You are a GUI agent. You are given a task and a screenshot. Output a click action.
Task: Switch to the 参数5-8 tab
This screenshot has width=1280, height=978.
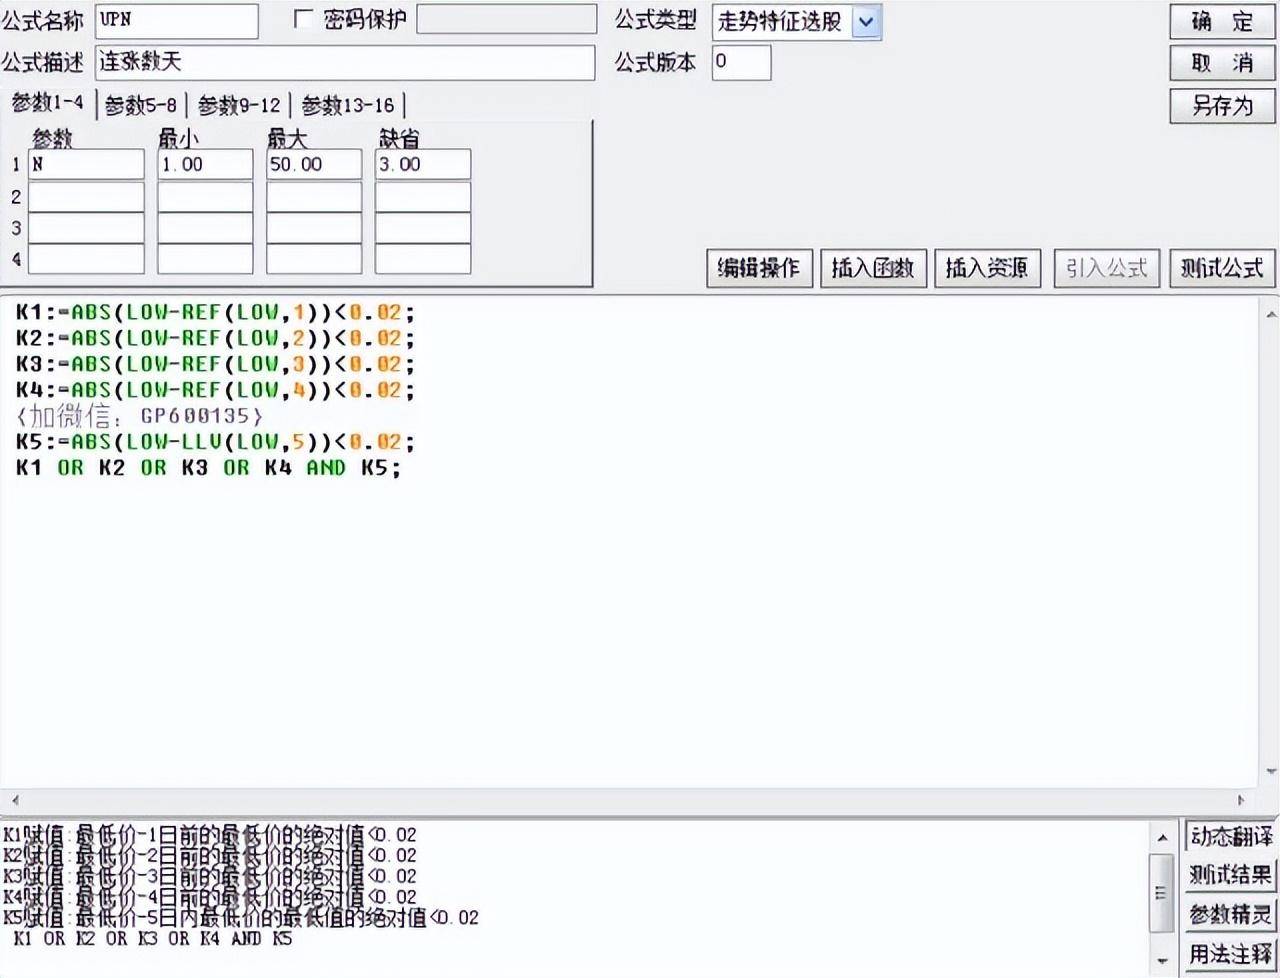(140, 105)
